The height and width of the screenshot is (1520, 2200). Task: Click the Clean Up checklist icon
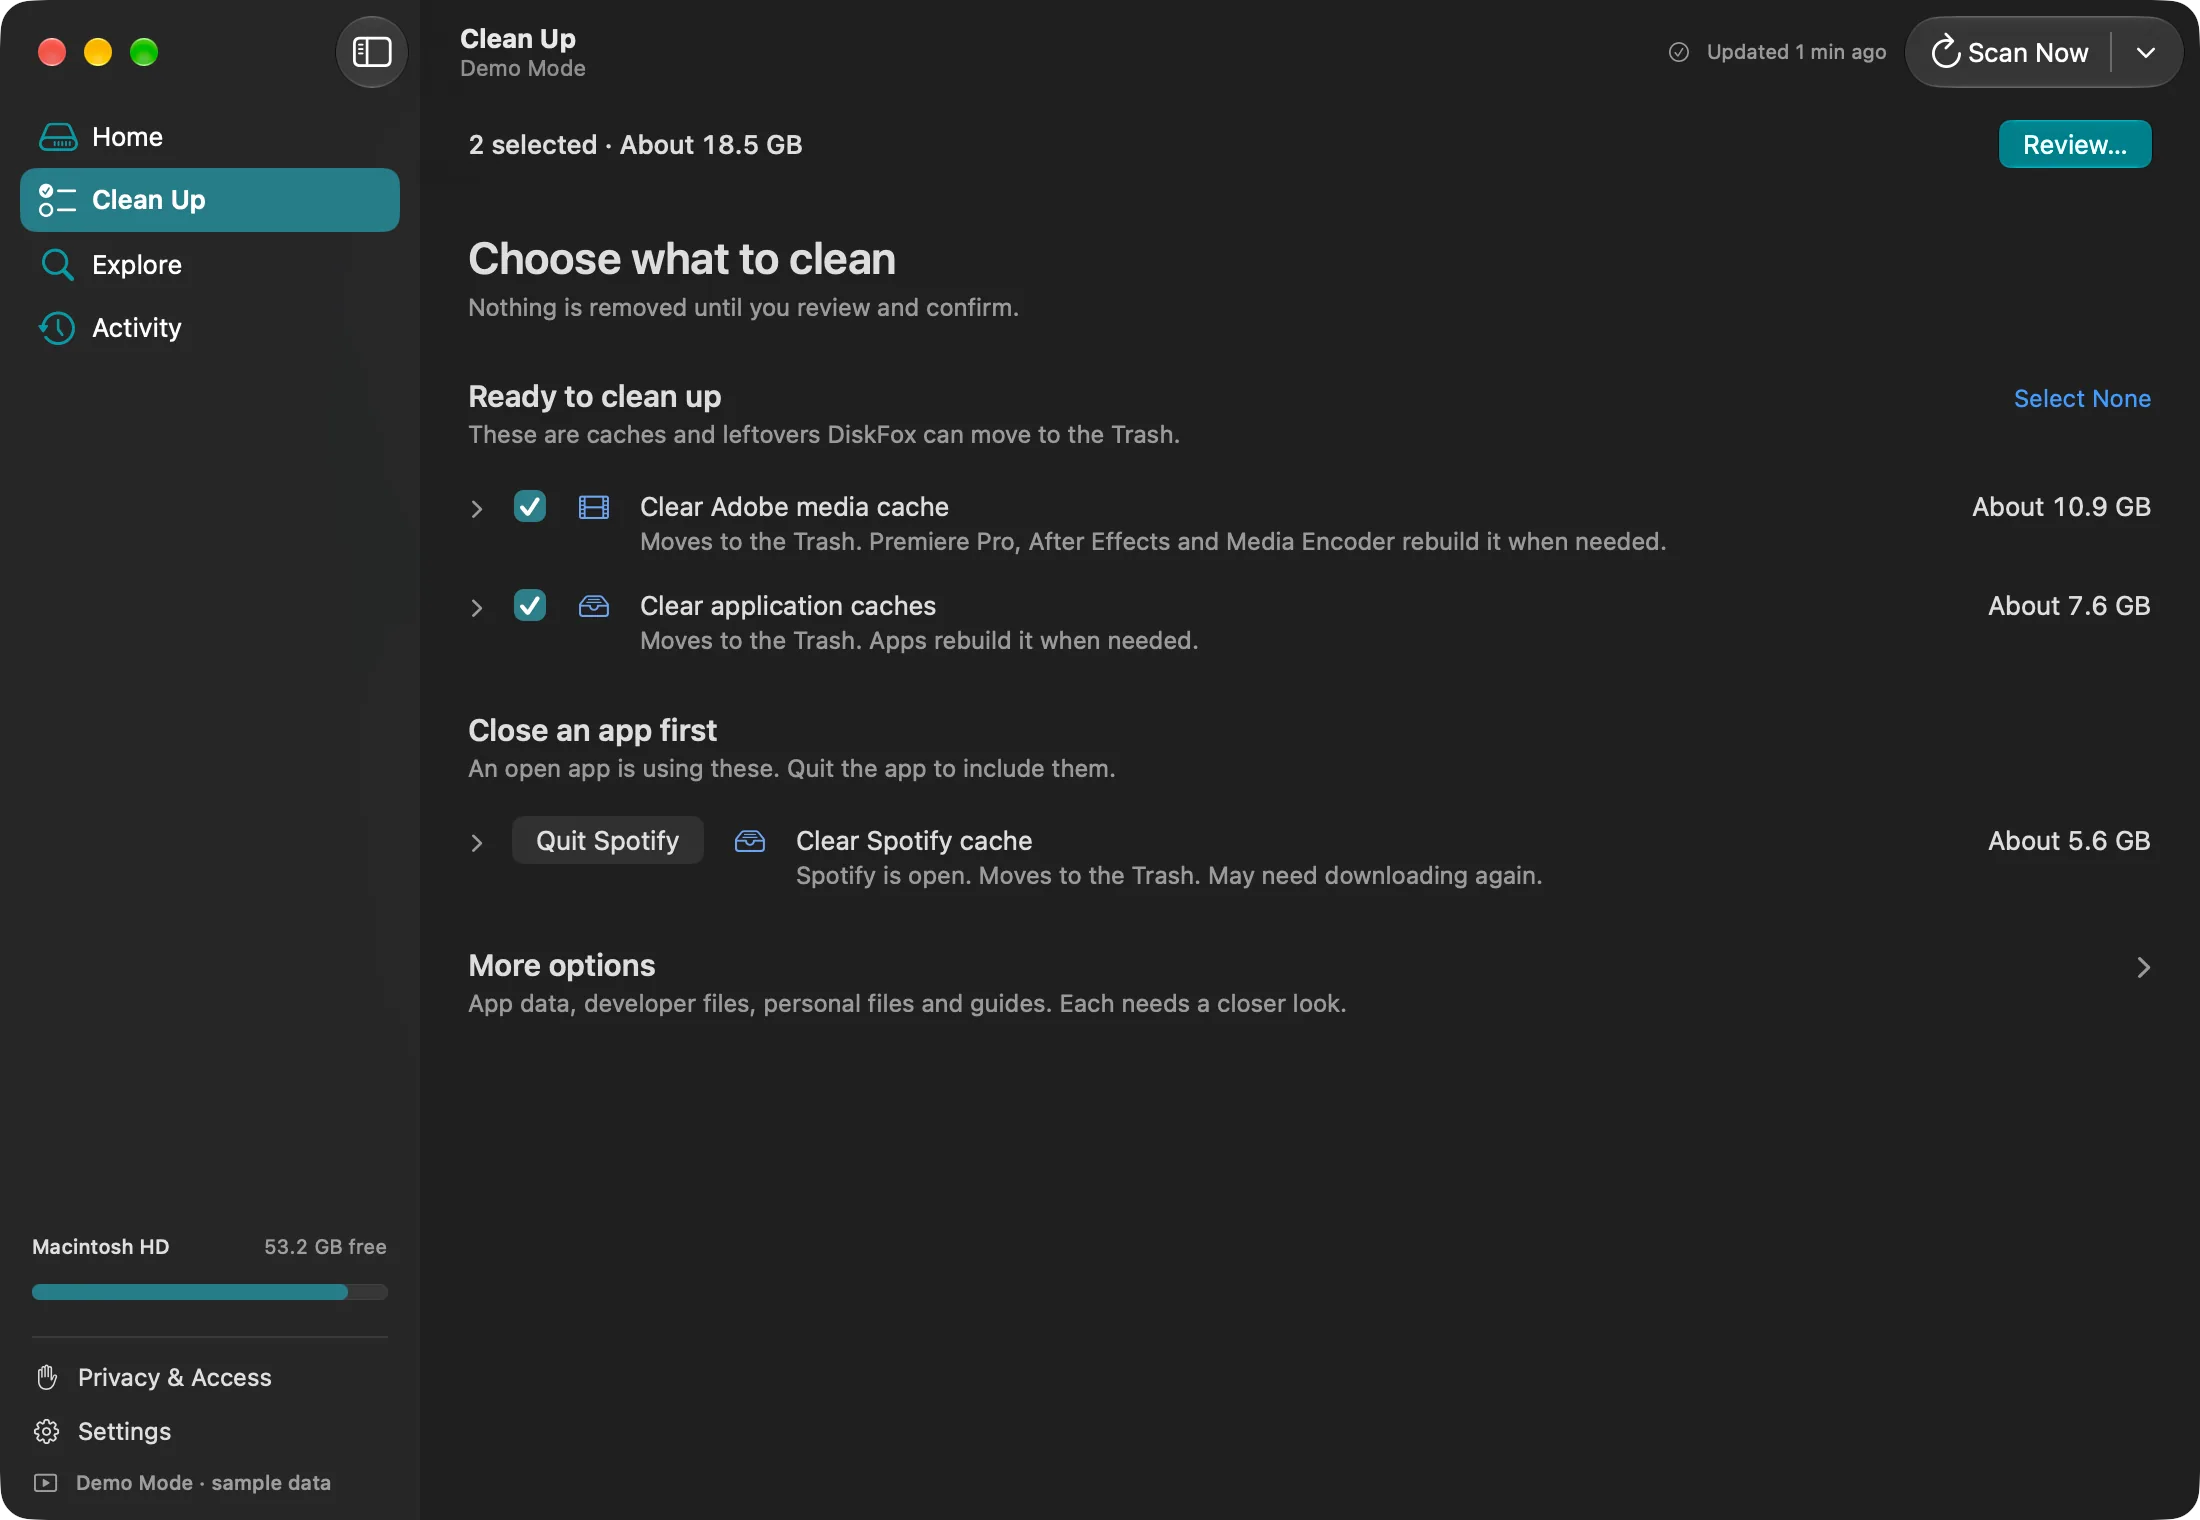click(57, 200)
